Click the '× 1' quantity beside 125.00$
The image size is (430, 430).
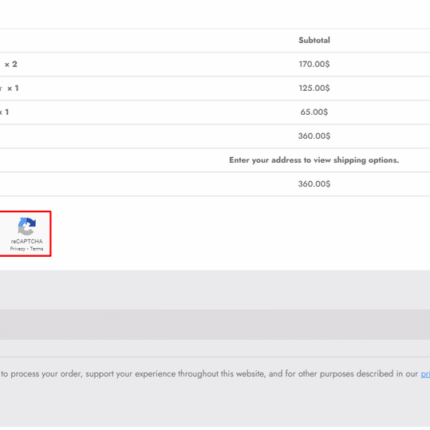[x=13, y=88]
